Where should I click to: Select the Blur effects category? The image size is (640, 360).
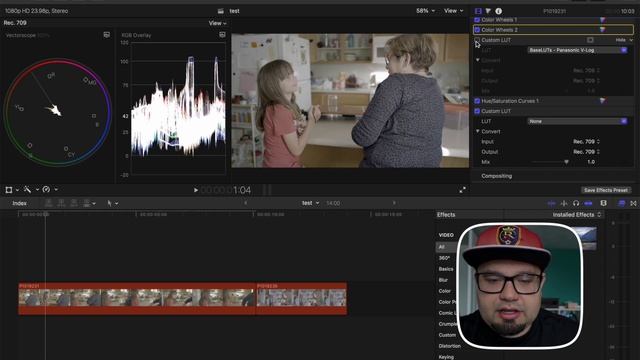pos(443,280)
